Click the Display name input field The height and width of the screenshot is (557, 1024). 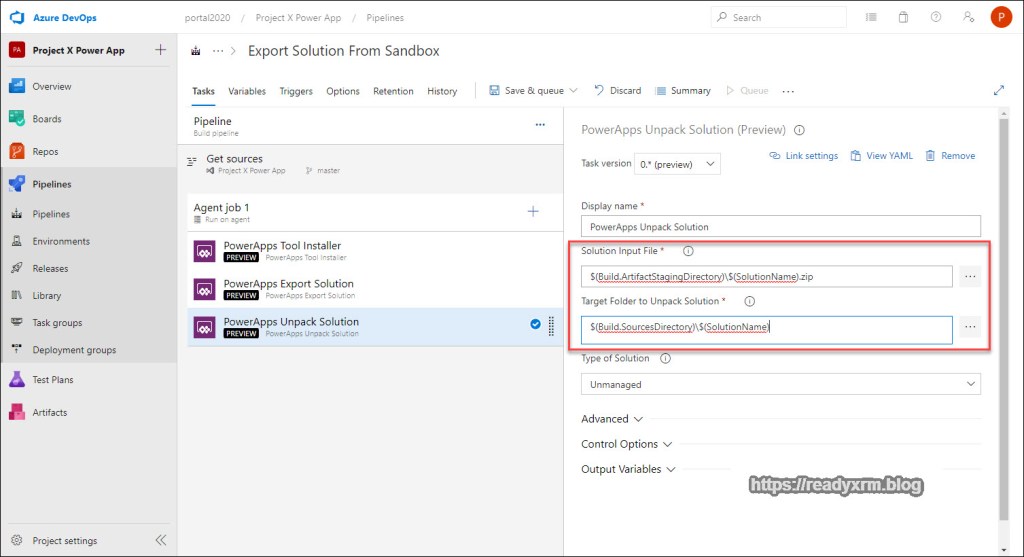tap(780, 227)
